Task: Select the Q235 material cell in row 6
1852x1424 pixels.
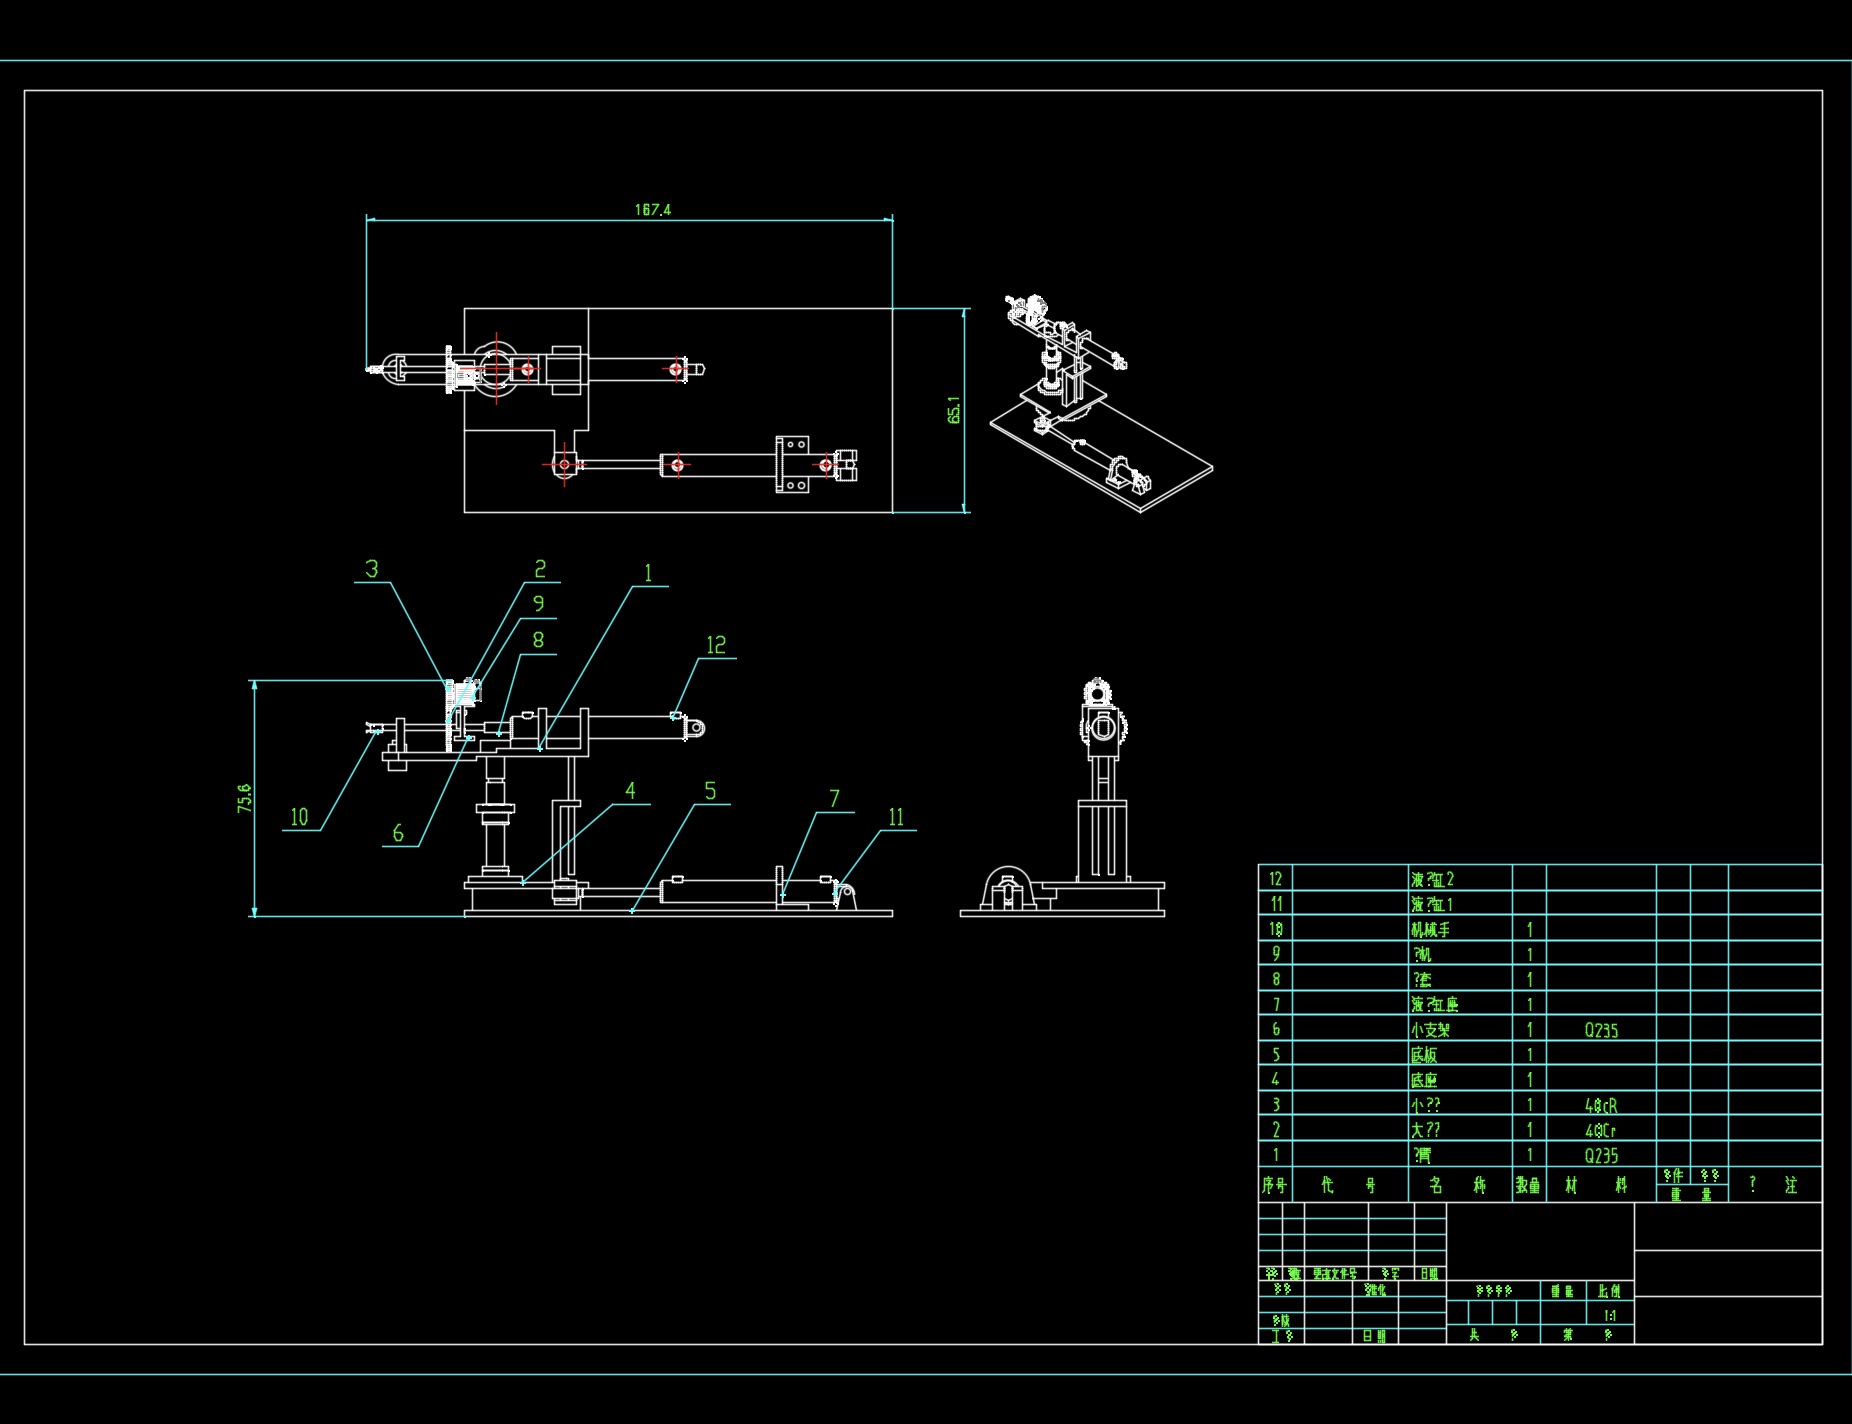Action: pos(1601,1030)
